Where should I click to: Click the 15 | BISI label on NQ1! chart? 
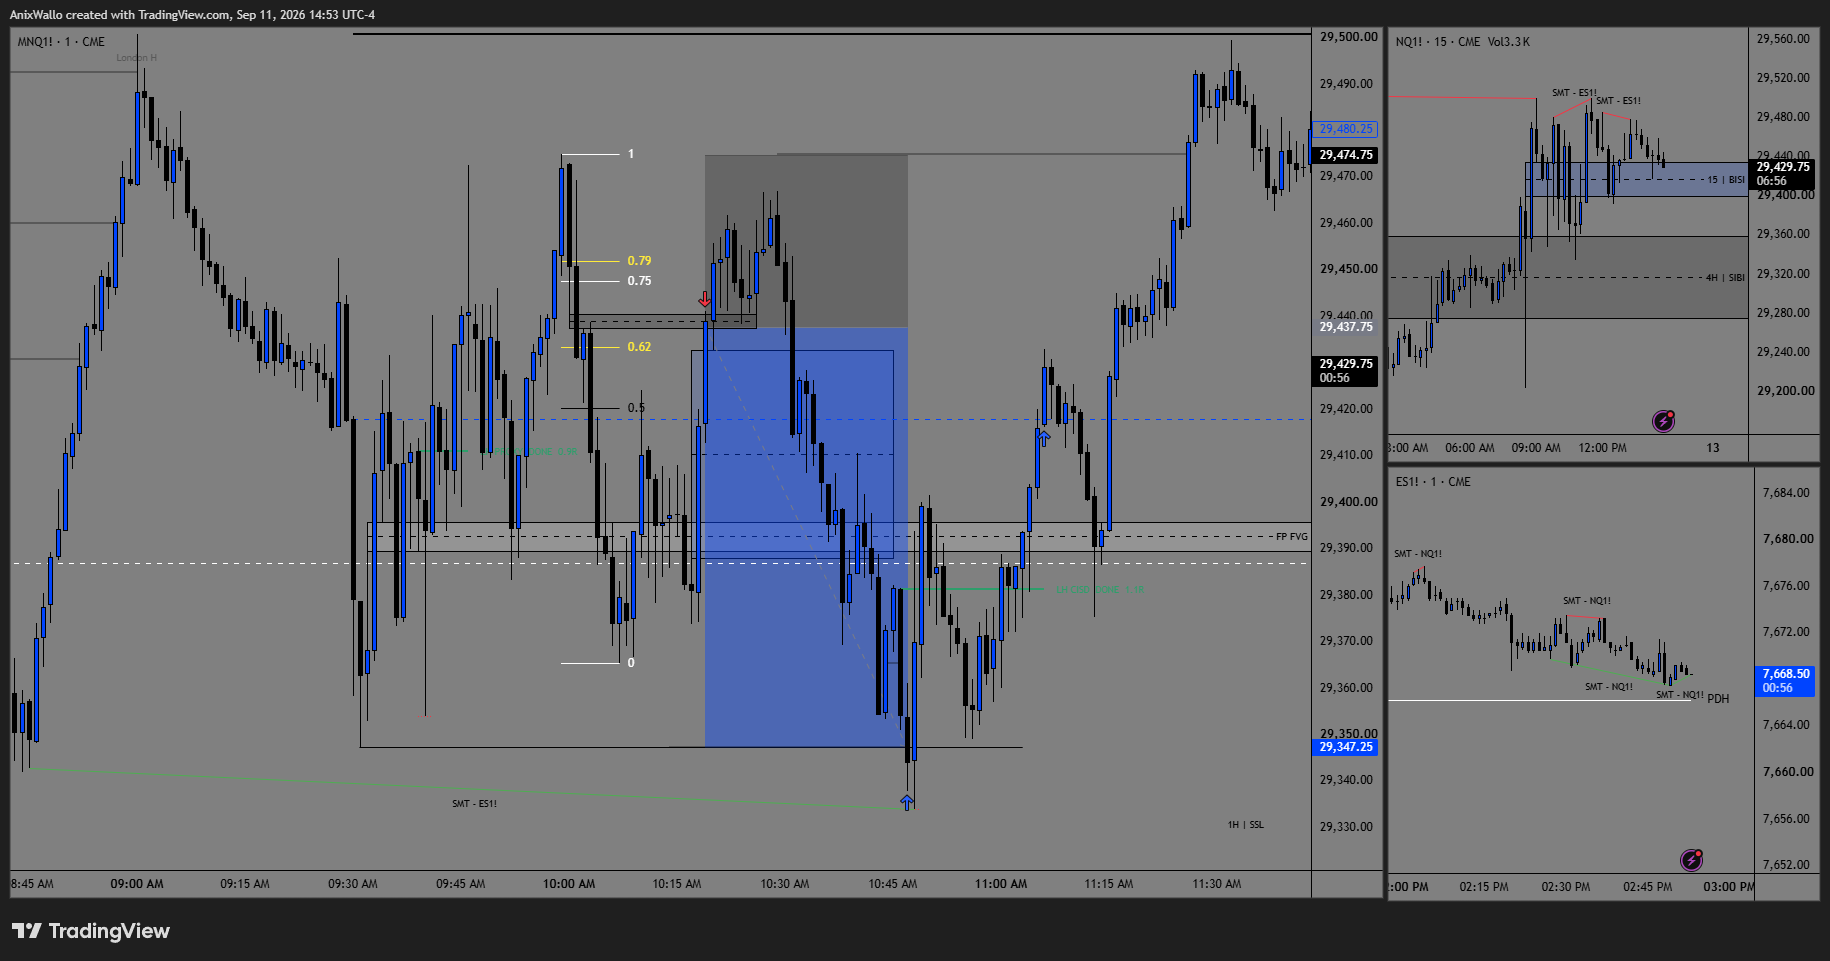click(x=1726, y=180)
